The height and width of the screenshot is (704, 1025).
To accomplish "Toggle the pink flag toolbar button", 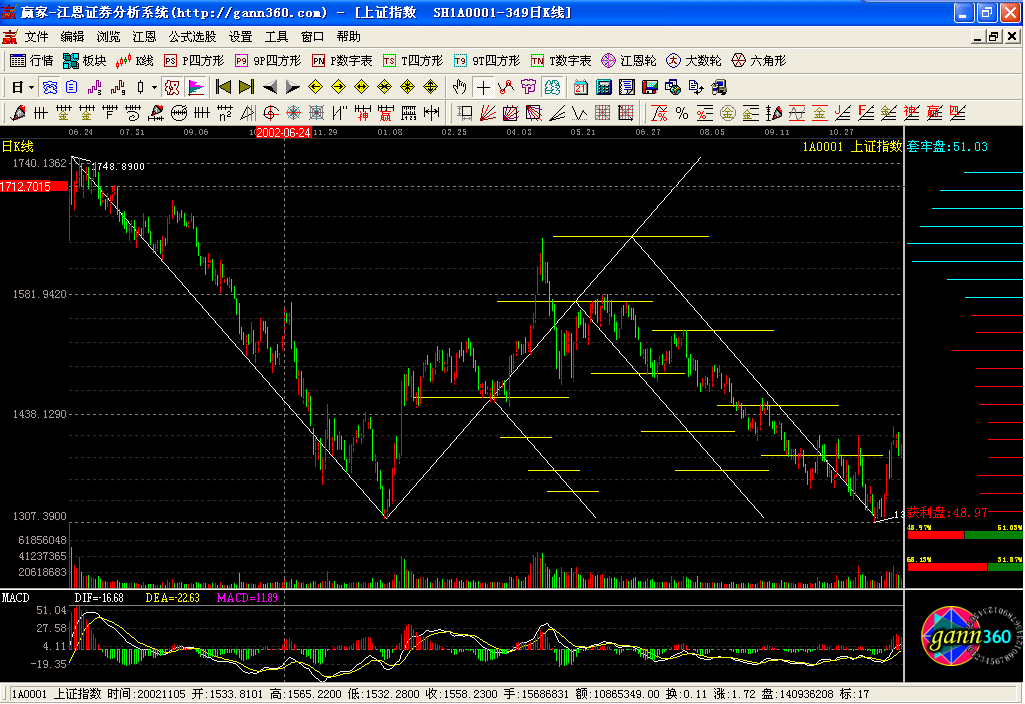I will coord(195,87).
